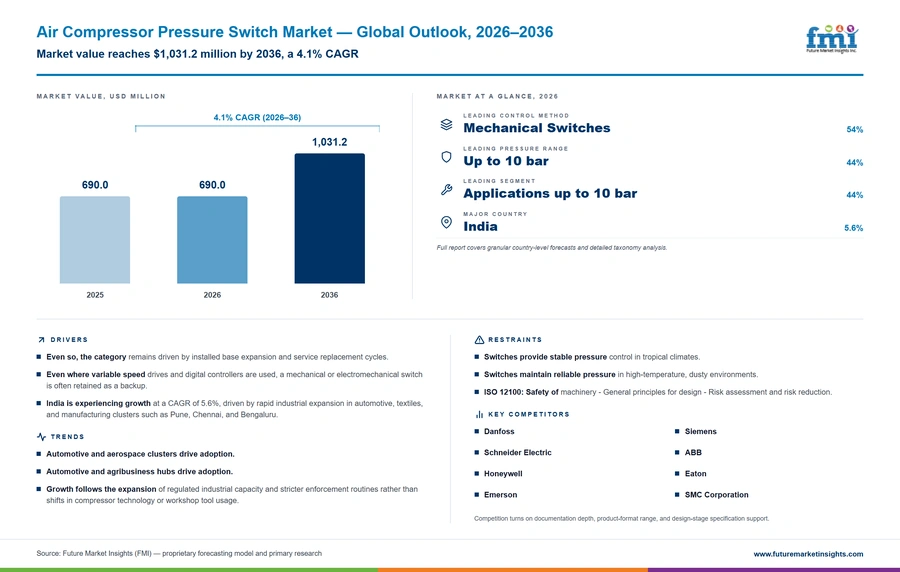The image size is (900, 572).
Task: Click the Market Value, USD Million label
Action: (x=101, y=96)
